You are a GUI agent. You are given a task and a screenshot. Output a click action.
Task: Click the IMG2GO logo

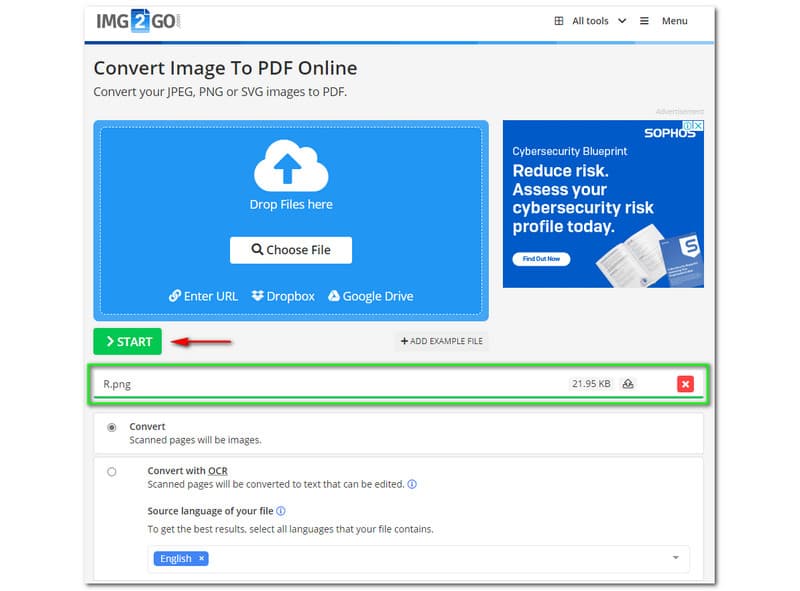[138, 21]
